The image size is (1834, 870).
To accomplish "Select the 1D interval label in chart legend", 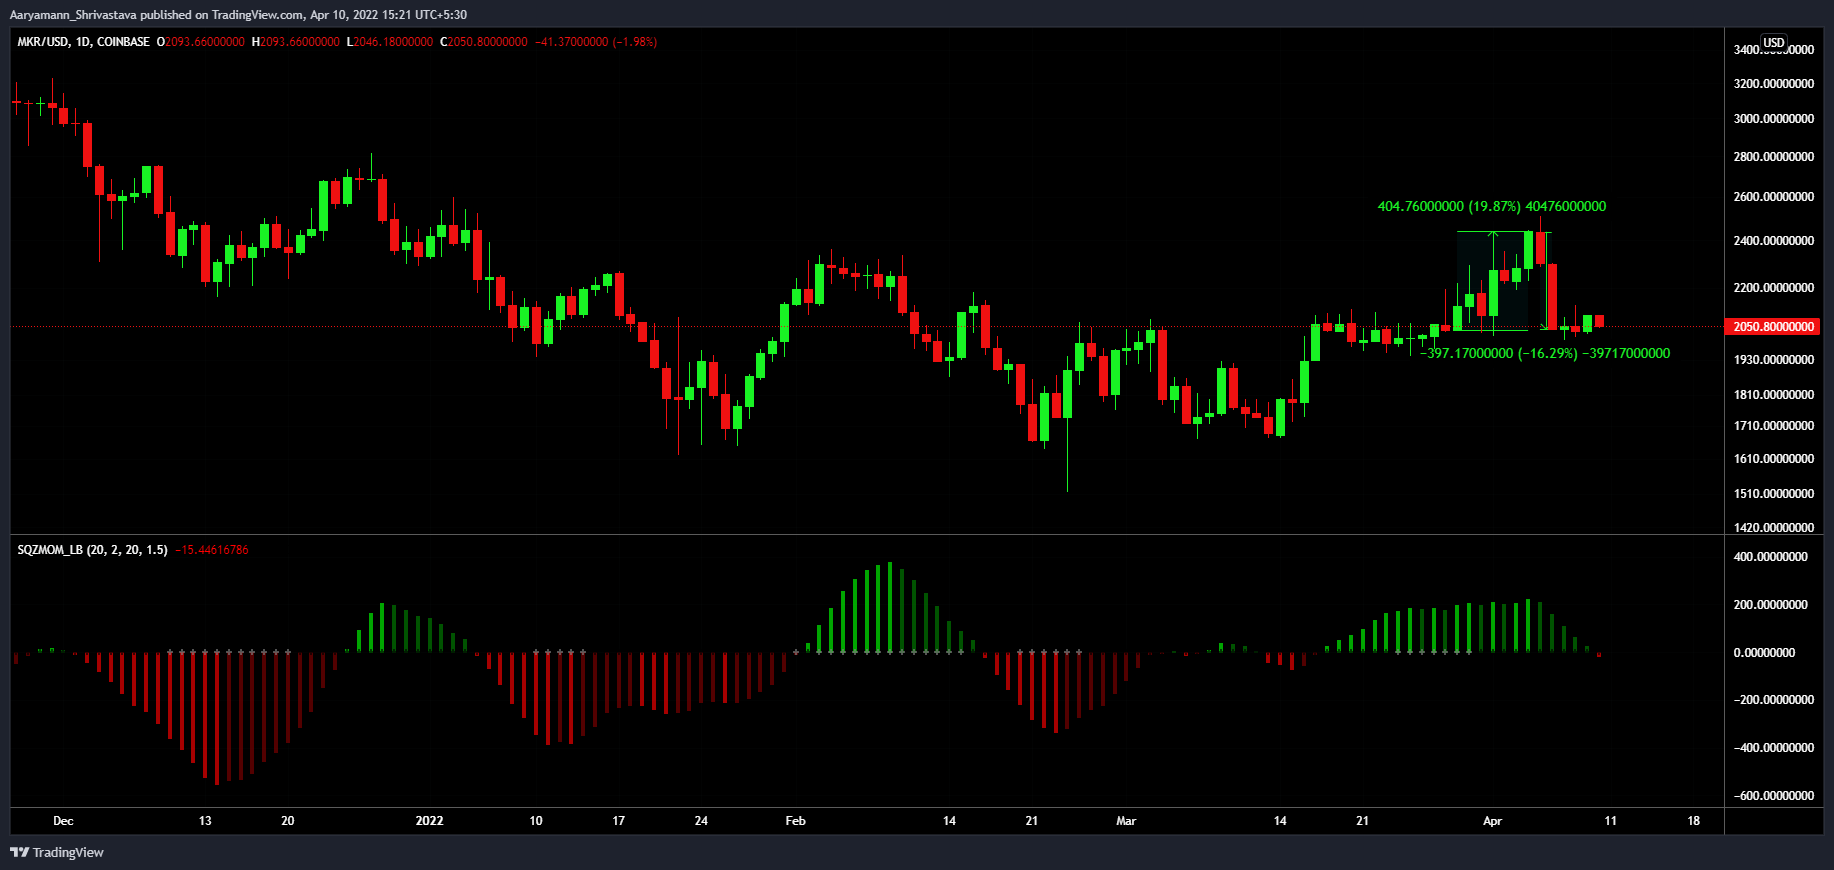I will tap(83, 42).
